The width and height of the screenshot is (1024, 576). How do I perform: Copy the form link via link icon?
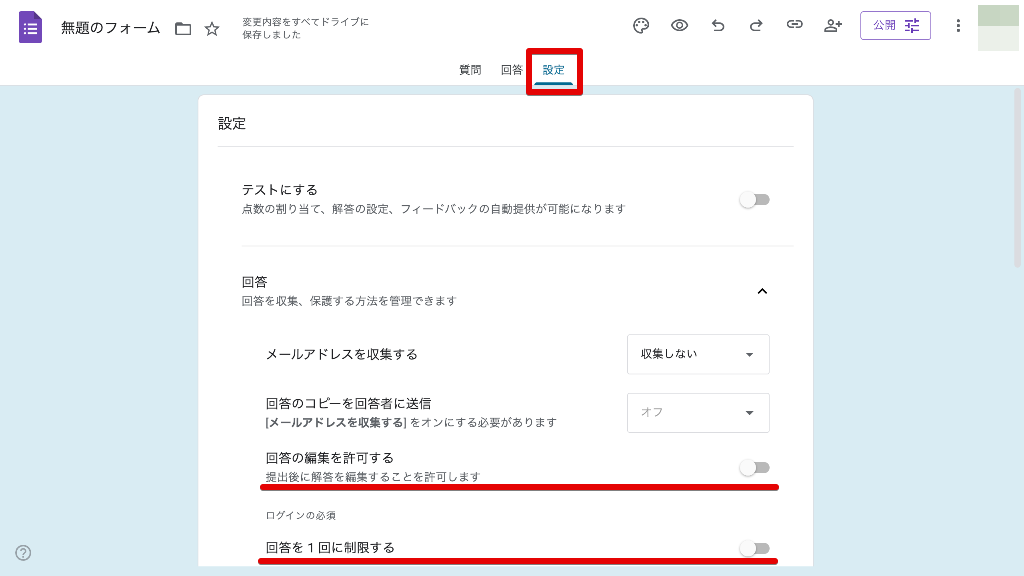(x=794, y=26)
